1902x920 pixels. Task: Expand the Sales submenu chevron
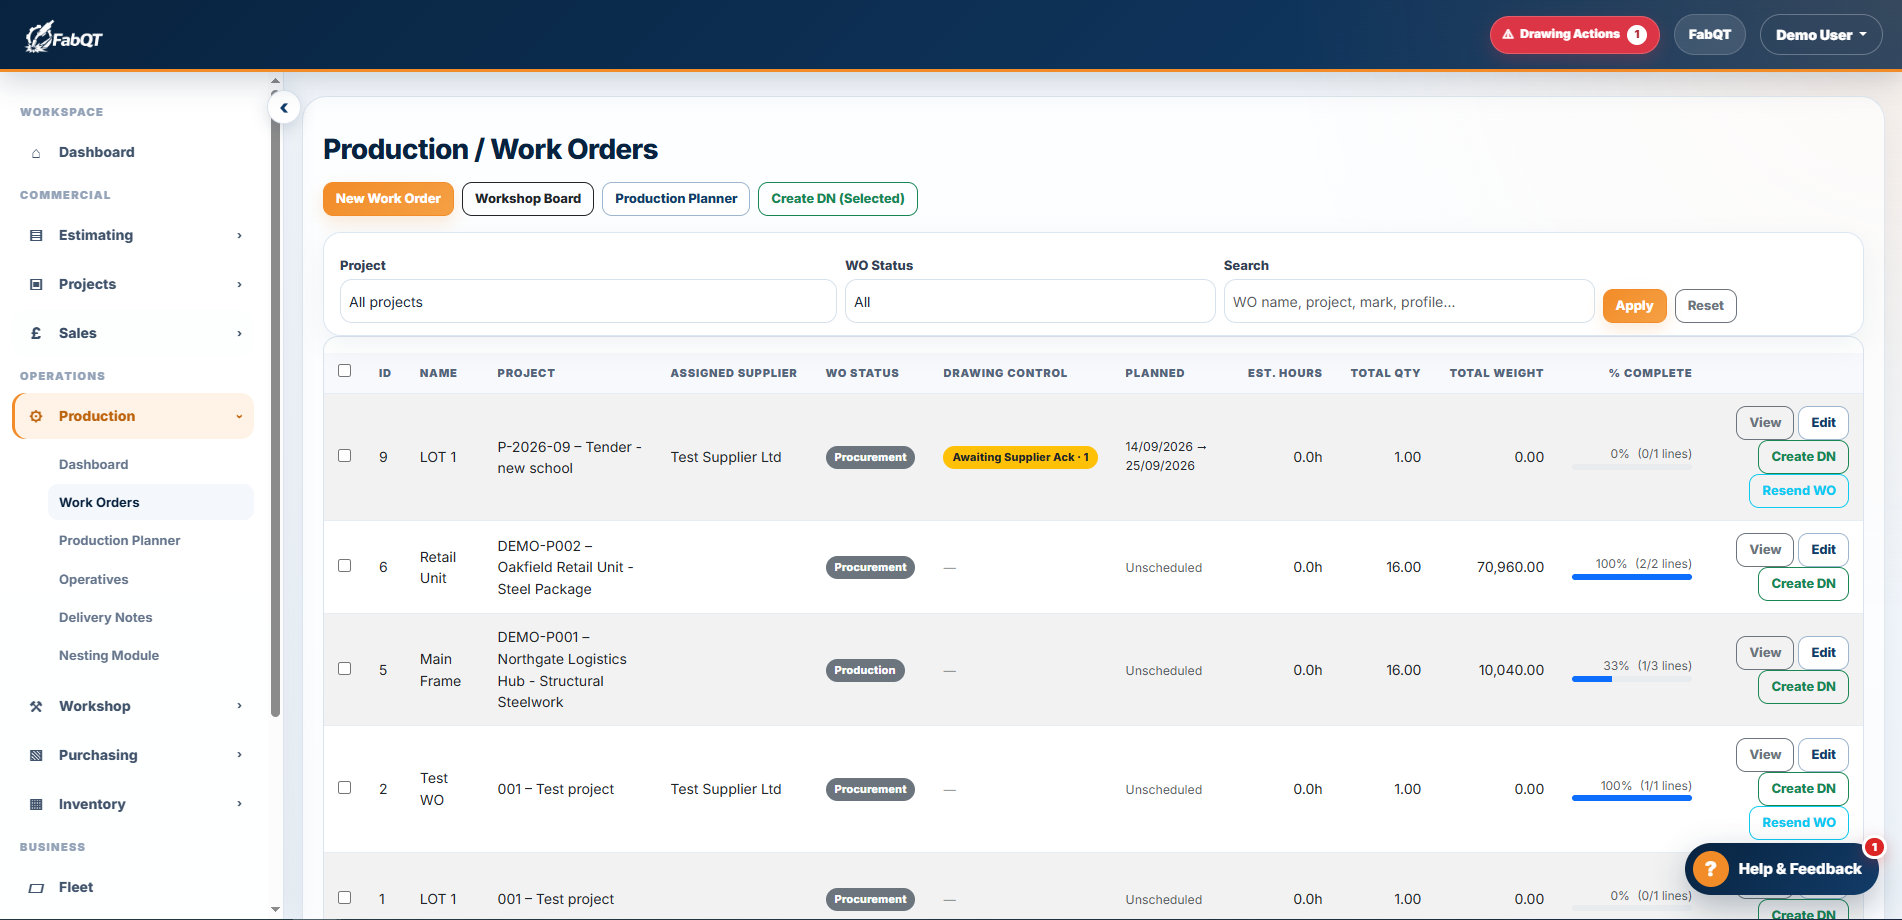coord(239,334)
